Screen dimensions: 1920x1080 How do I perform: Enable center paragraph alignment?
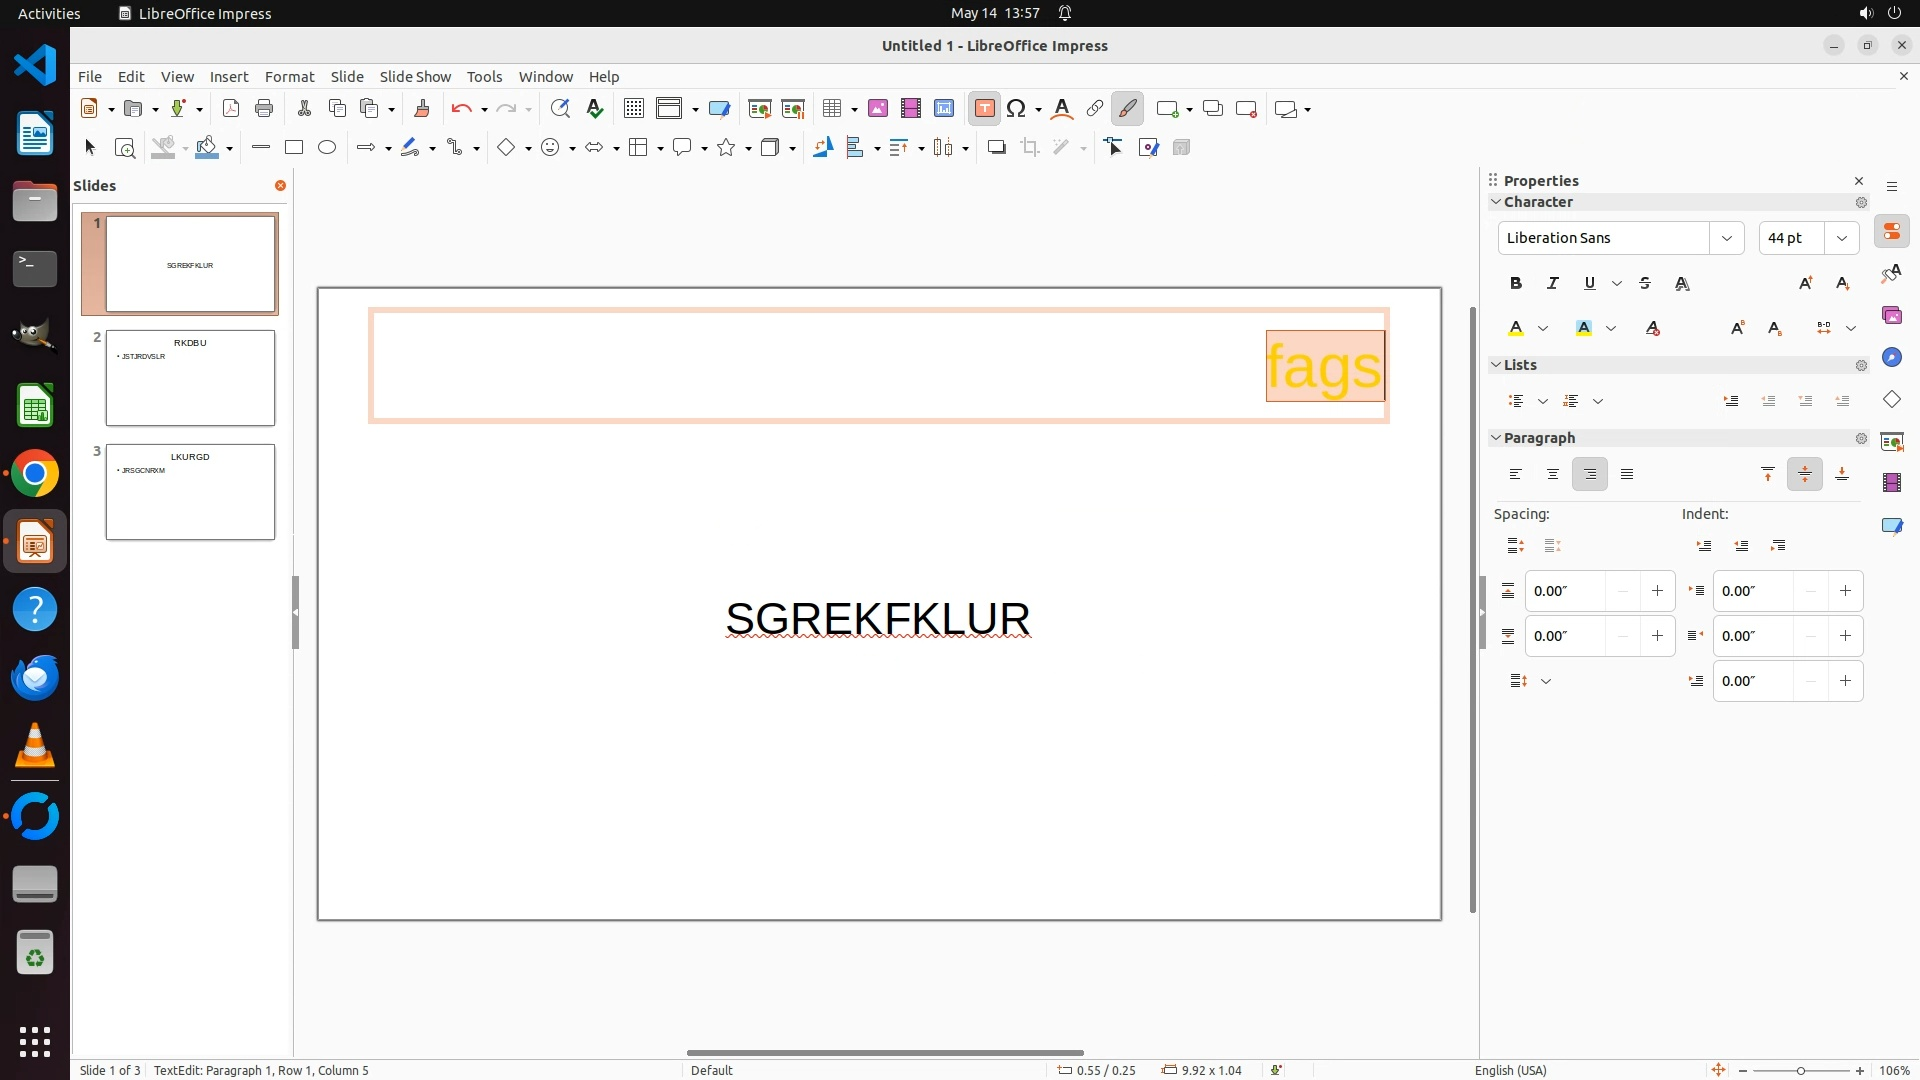[1553, 475]
